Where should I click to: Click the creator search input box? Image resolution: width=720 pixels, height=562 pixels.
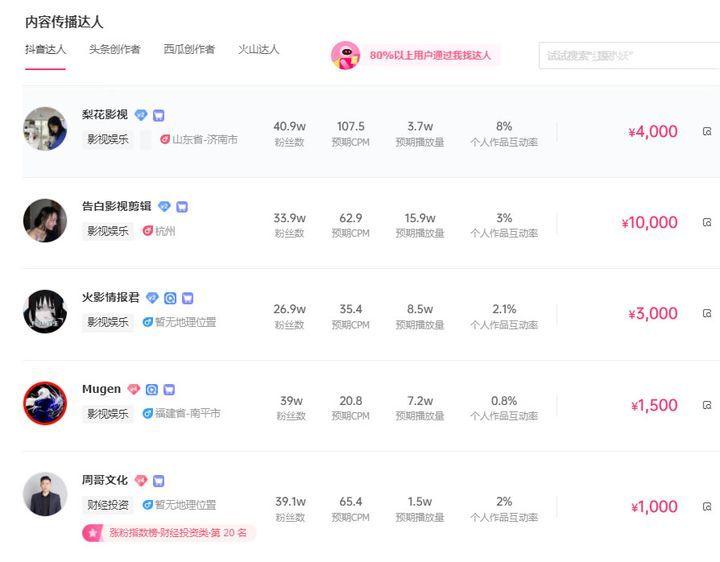(x=628, y=55)
